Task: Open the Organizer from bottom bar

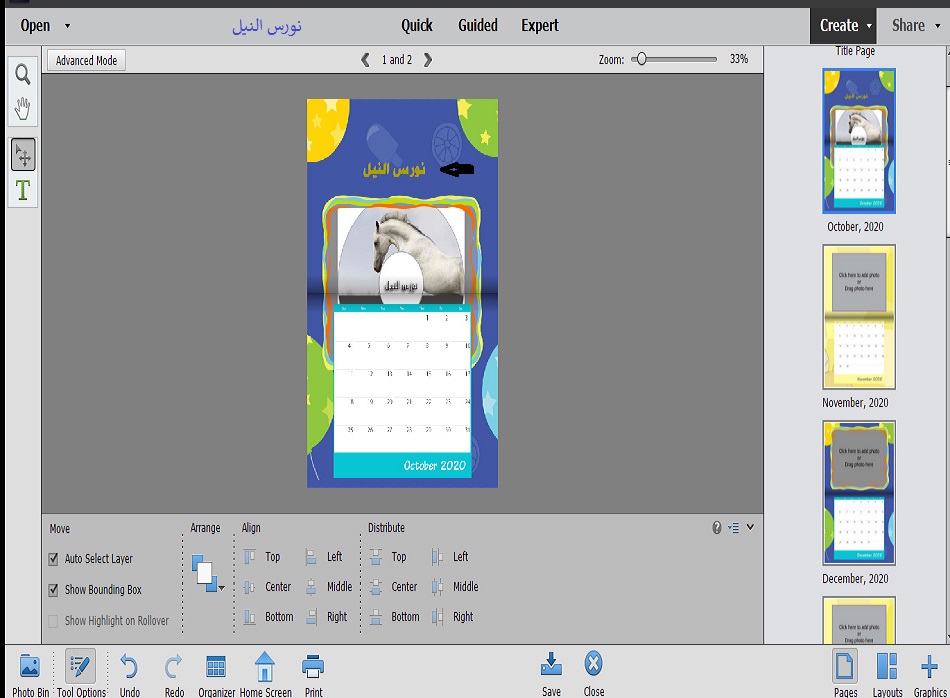Action: [215, 667]
